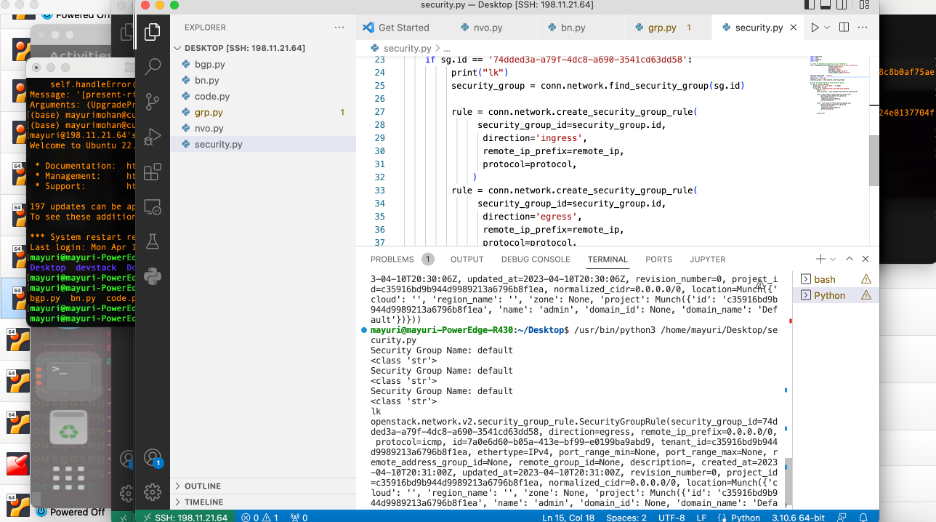Switch to the grp.py tab
936x522 pixels.
661,27
